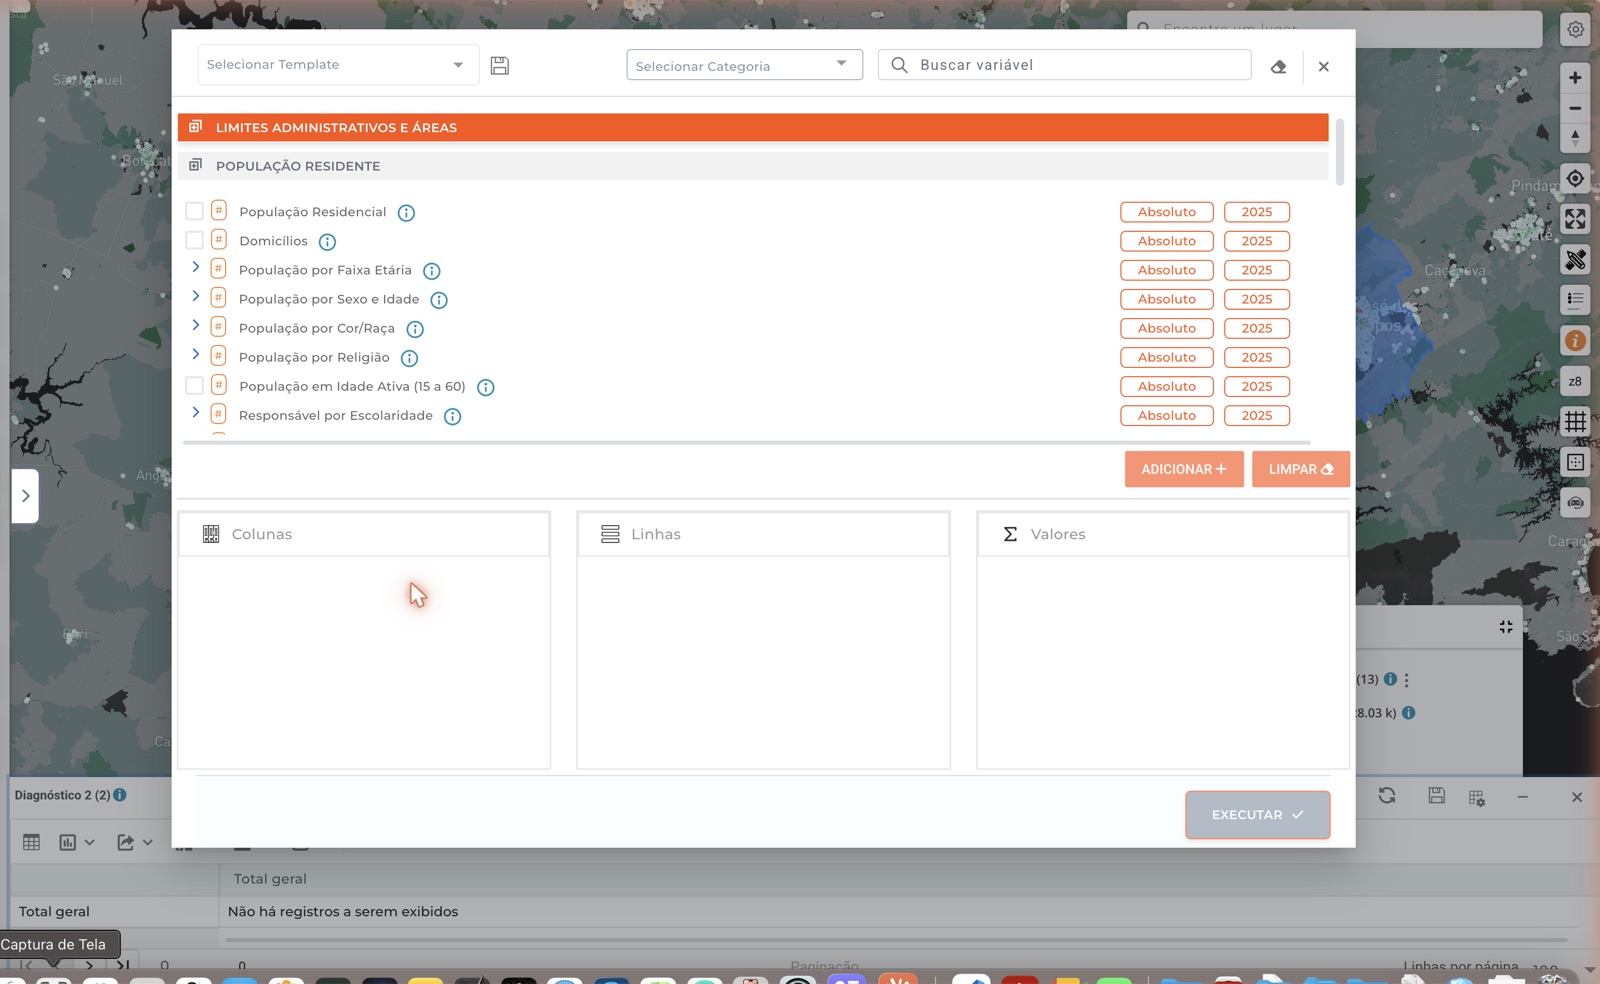The image size is (1600, 984).
Task: Click table view icon in Diagnóstico toolbar
Action: click(31, 843)
